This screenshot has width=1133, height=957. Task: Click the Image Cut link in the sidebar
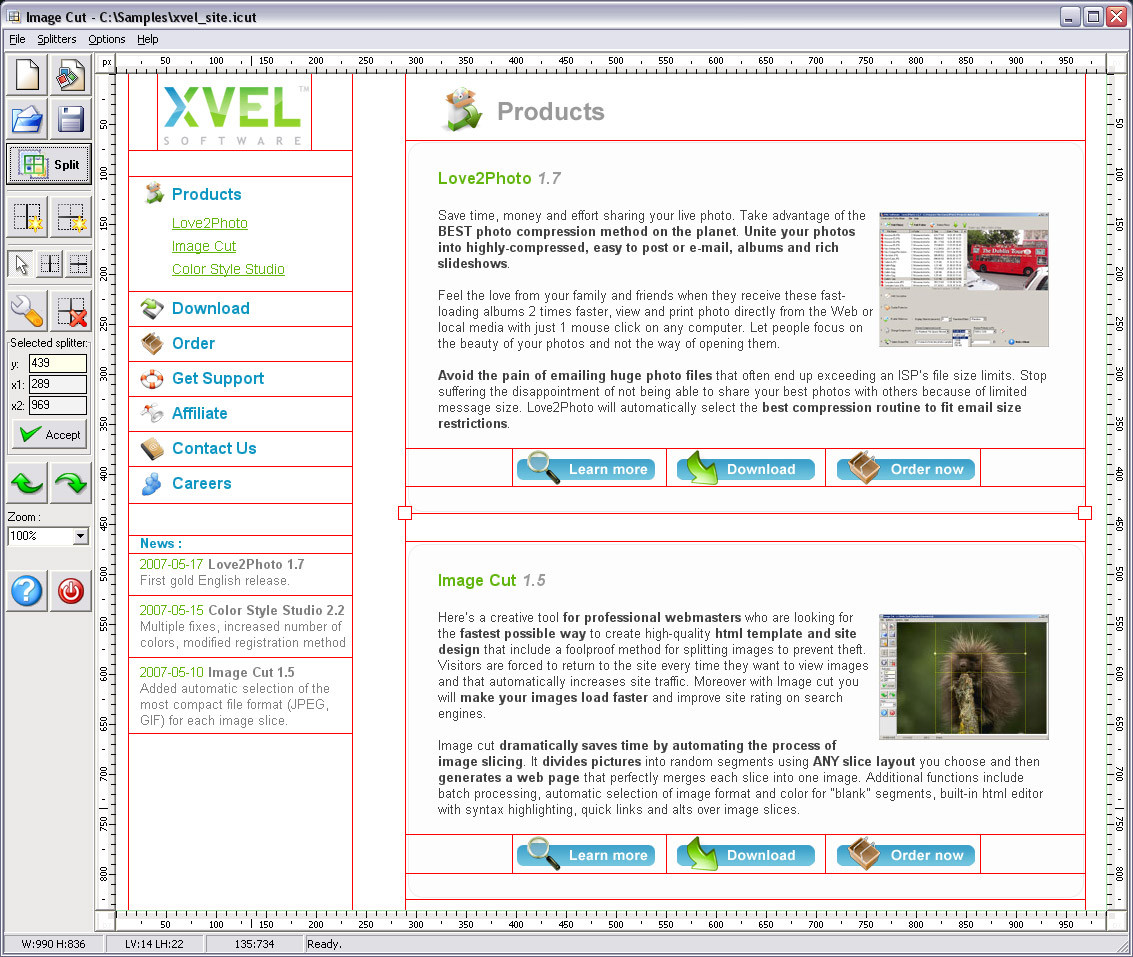tap(204, 246)
